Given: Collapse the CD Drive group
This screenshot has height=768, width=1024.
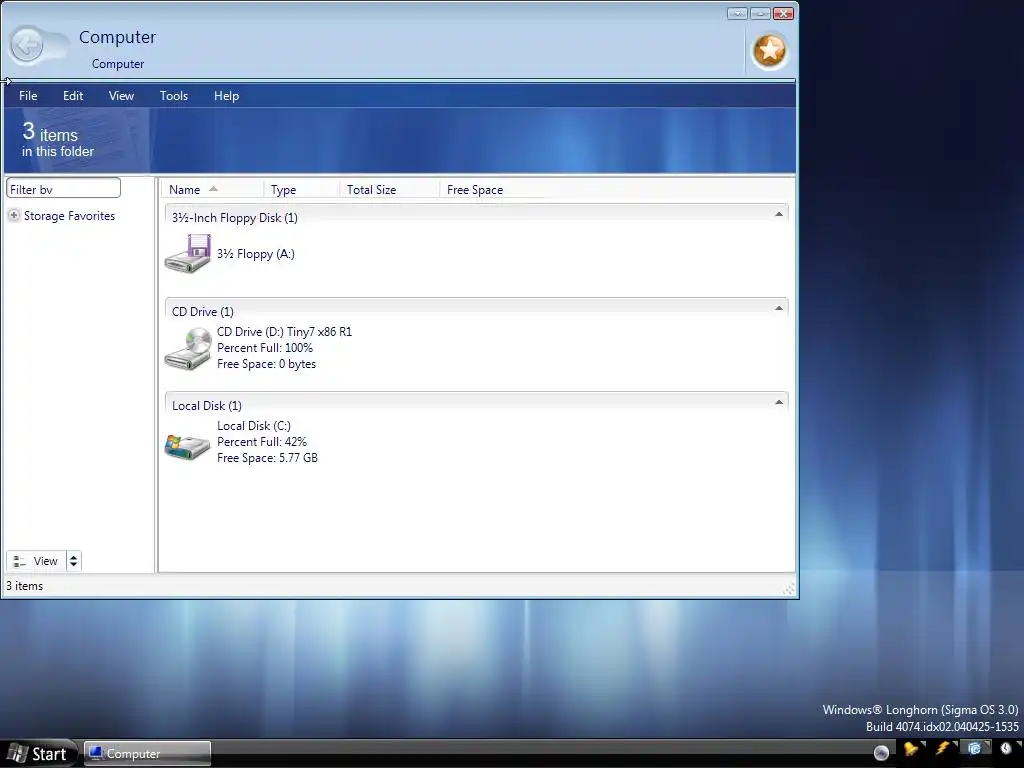Looking at the screenshot, I should pyautogui.click(x=778, y=308).
